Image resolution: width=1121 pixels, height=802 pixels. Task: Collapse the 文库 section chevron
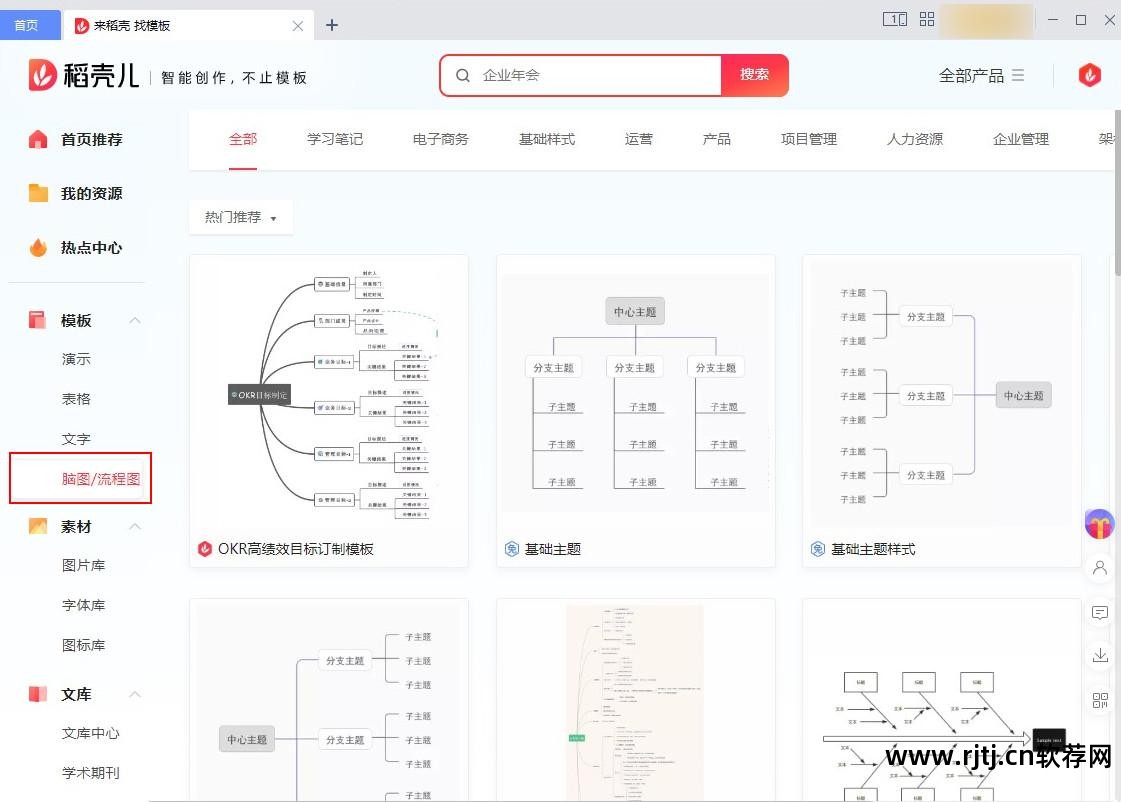point(135,694)
